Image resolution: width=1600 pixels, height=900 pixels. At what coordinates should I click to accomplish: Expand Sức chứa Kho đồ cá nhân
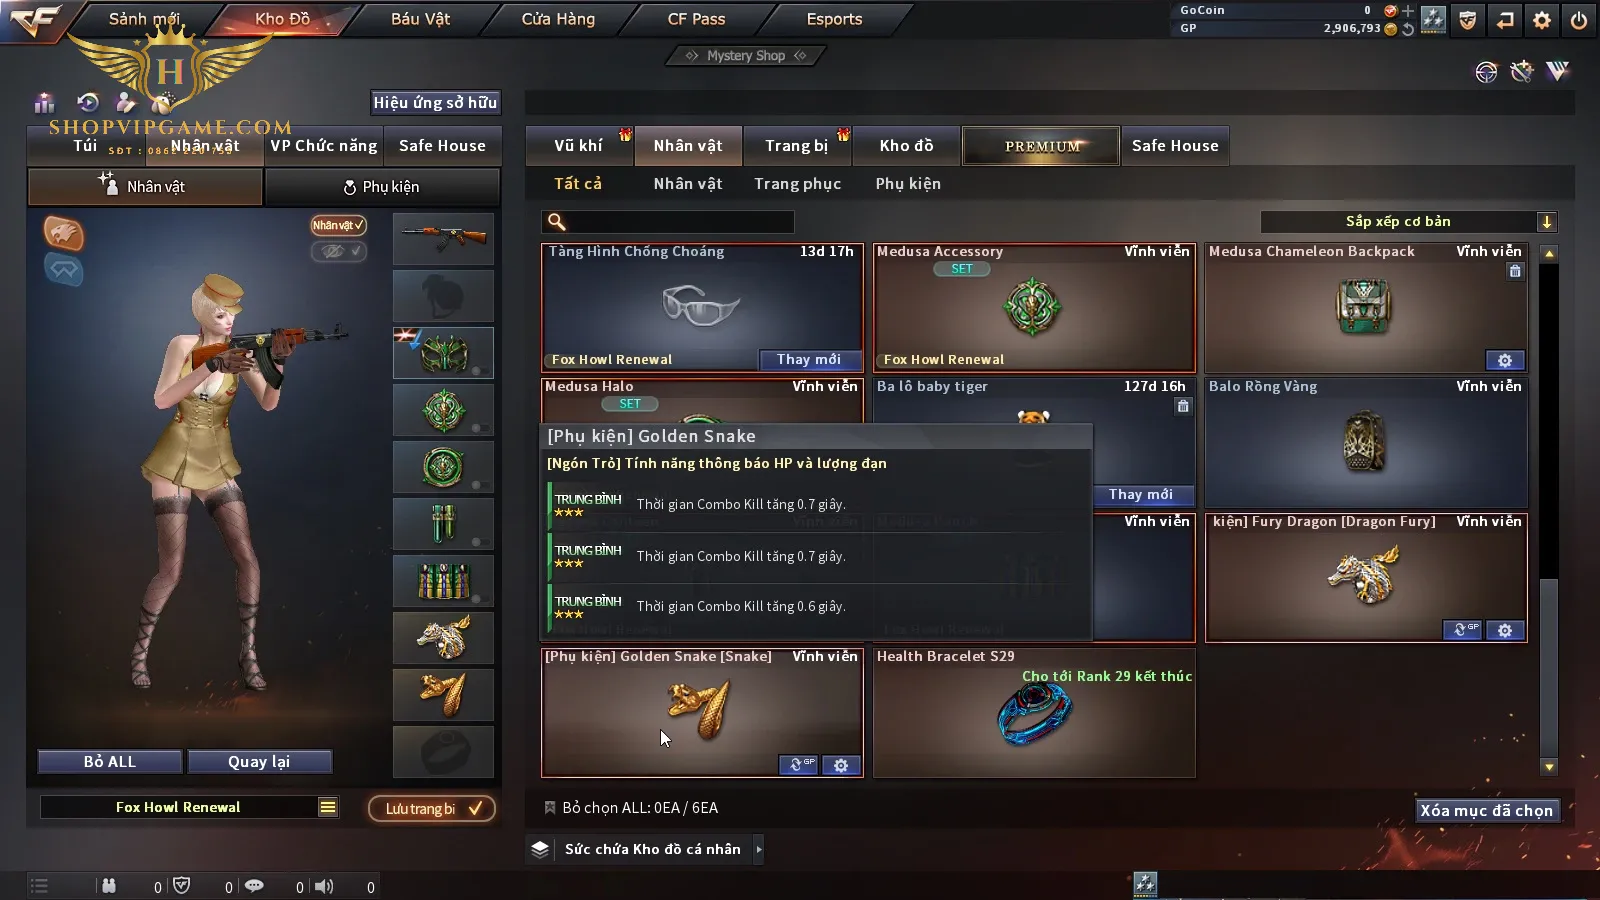click(x=759, y=849)
